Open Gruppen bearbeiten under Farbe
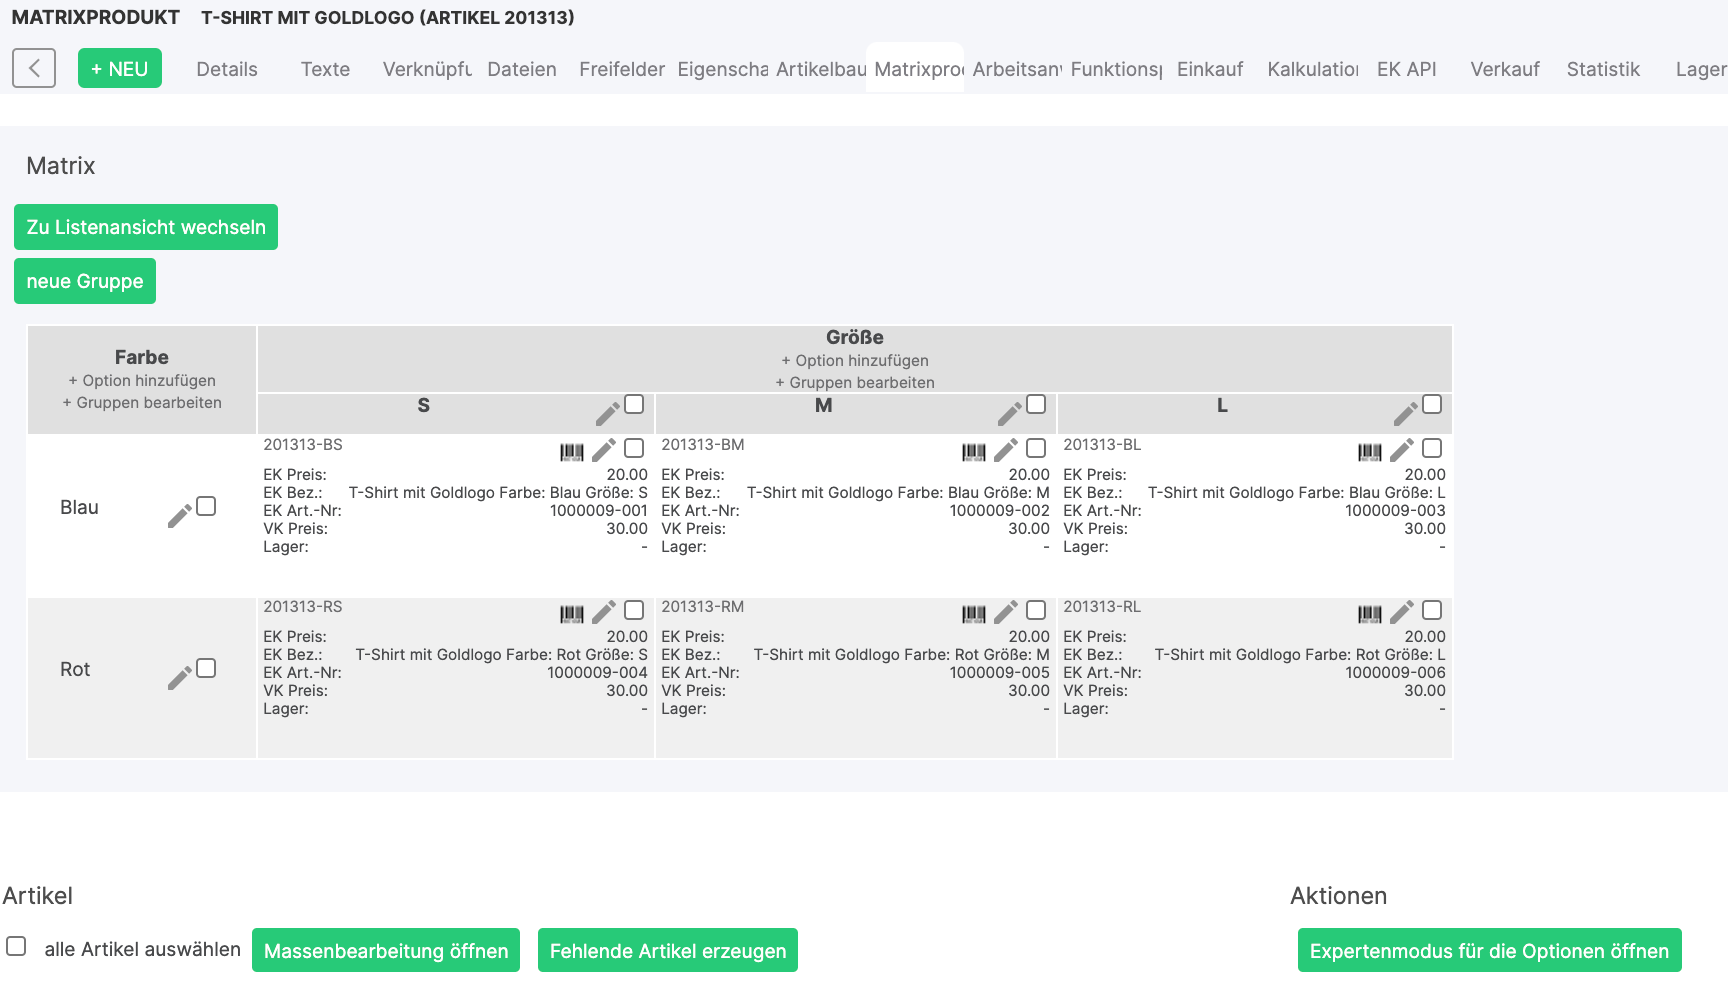Image resolution: width=1728 pixels, height=998 pixels. point(142,403)
